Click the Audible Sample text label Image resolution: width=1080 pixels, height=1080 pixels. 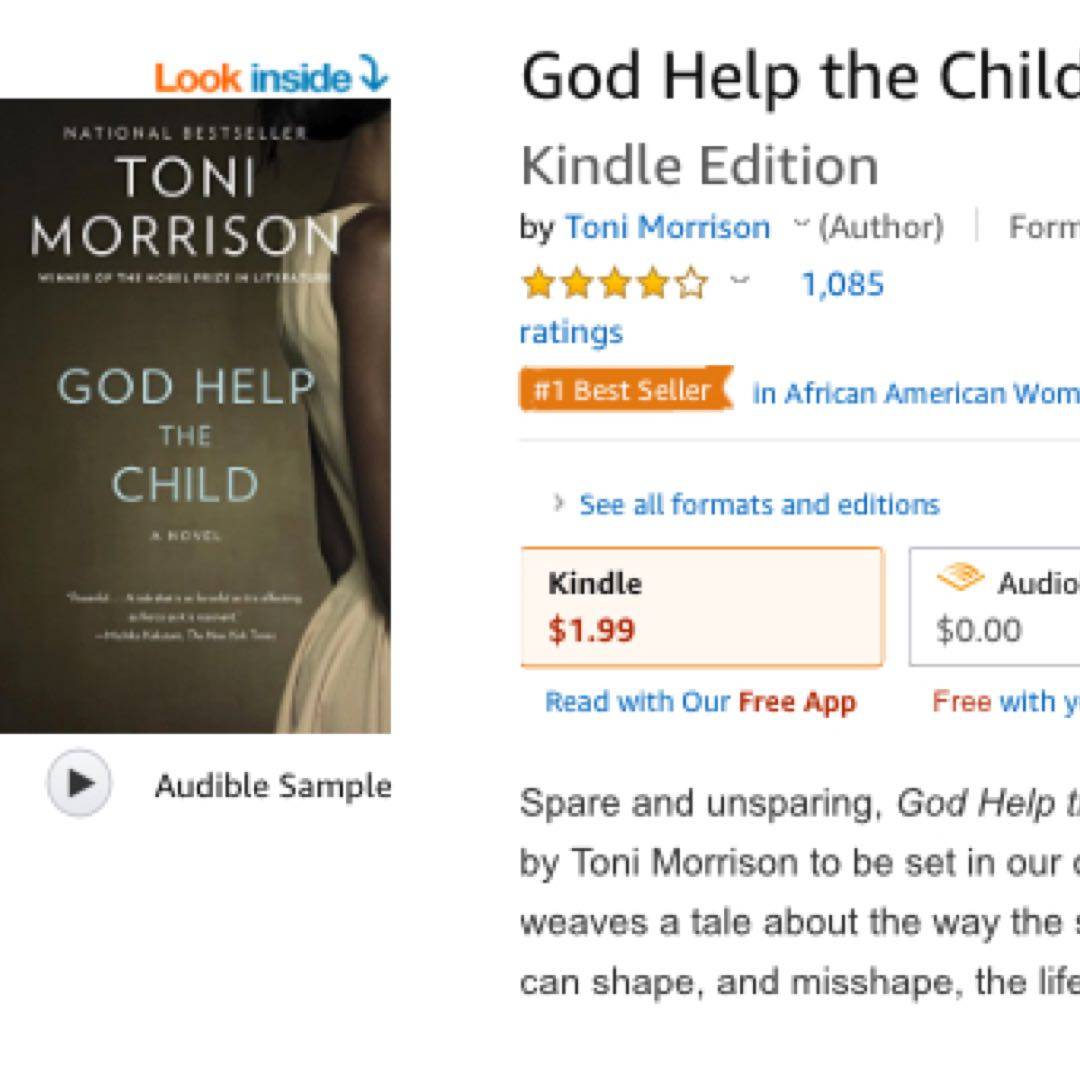pos(272,786)
